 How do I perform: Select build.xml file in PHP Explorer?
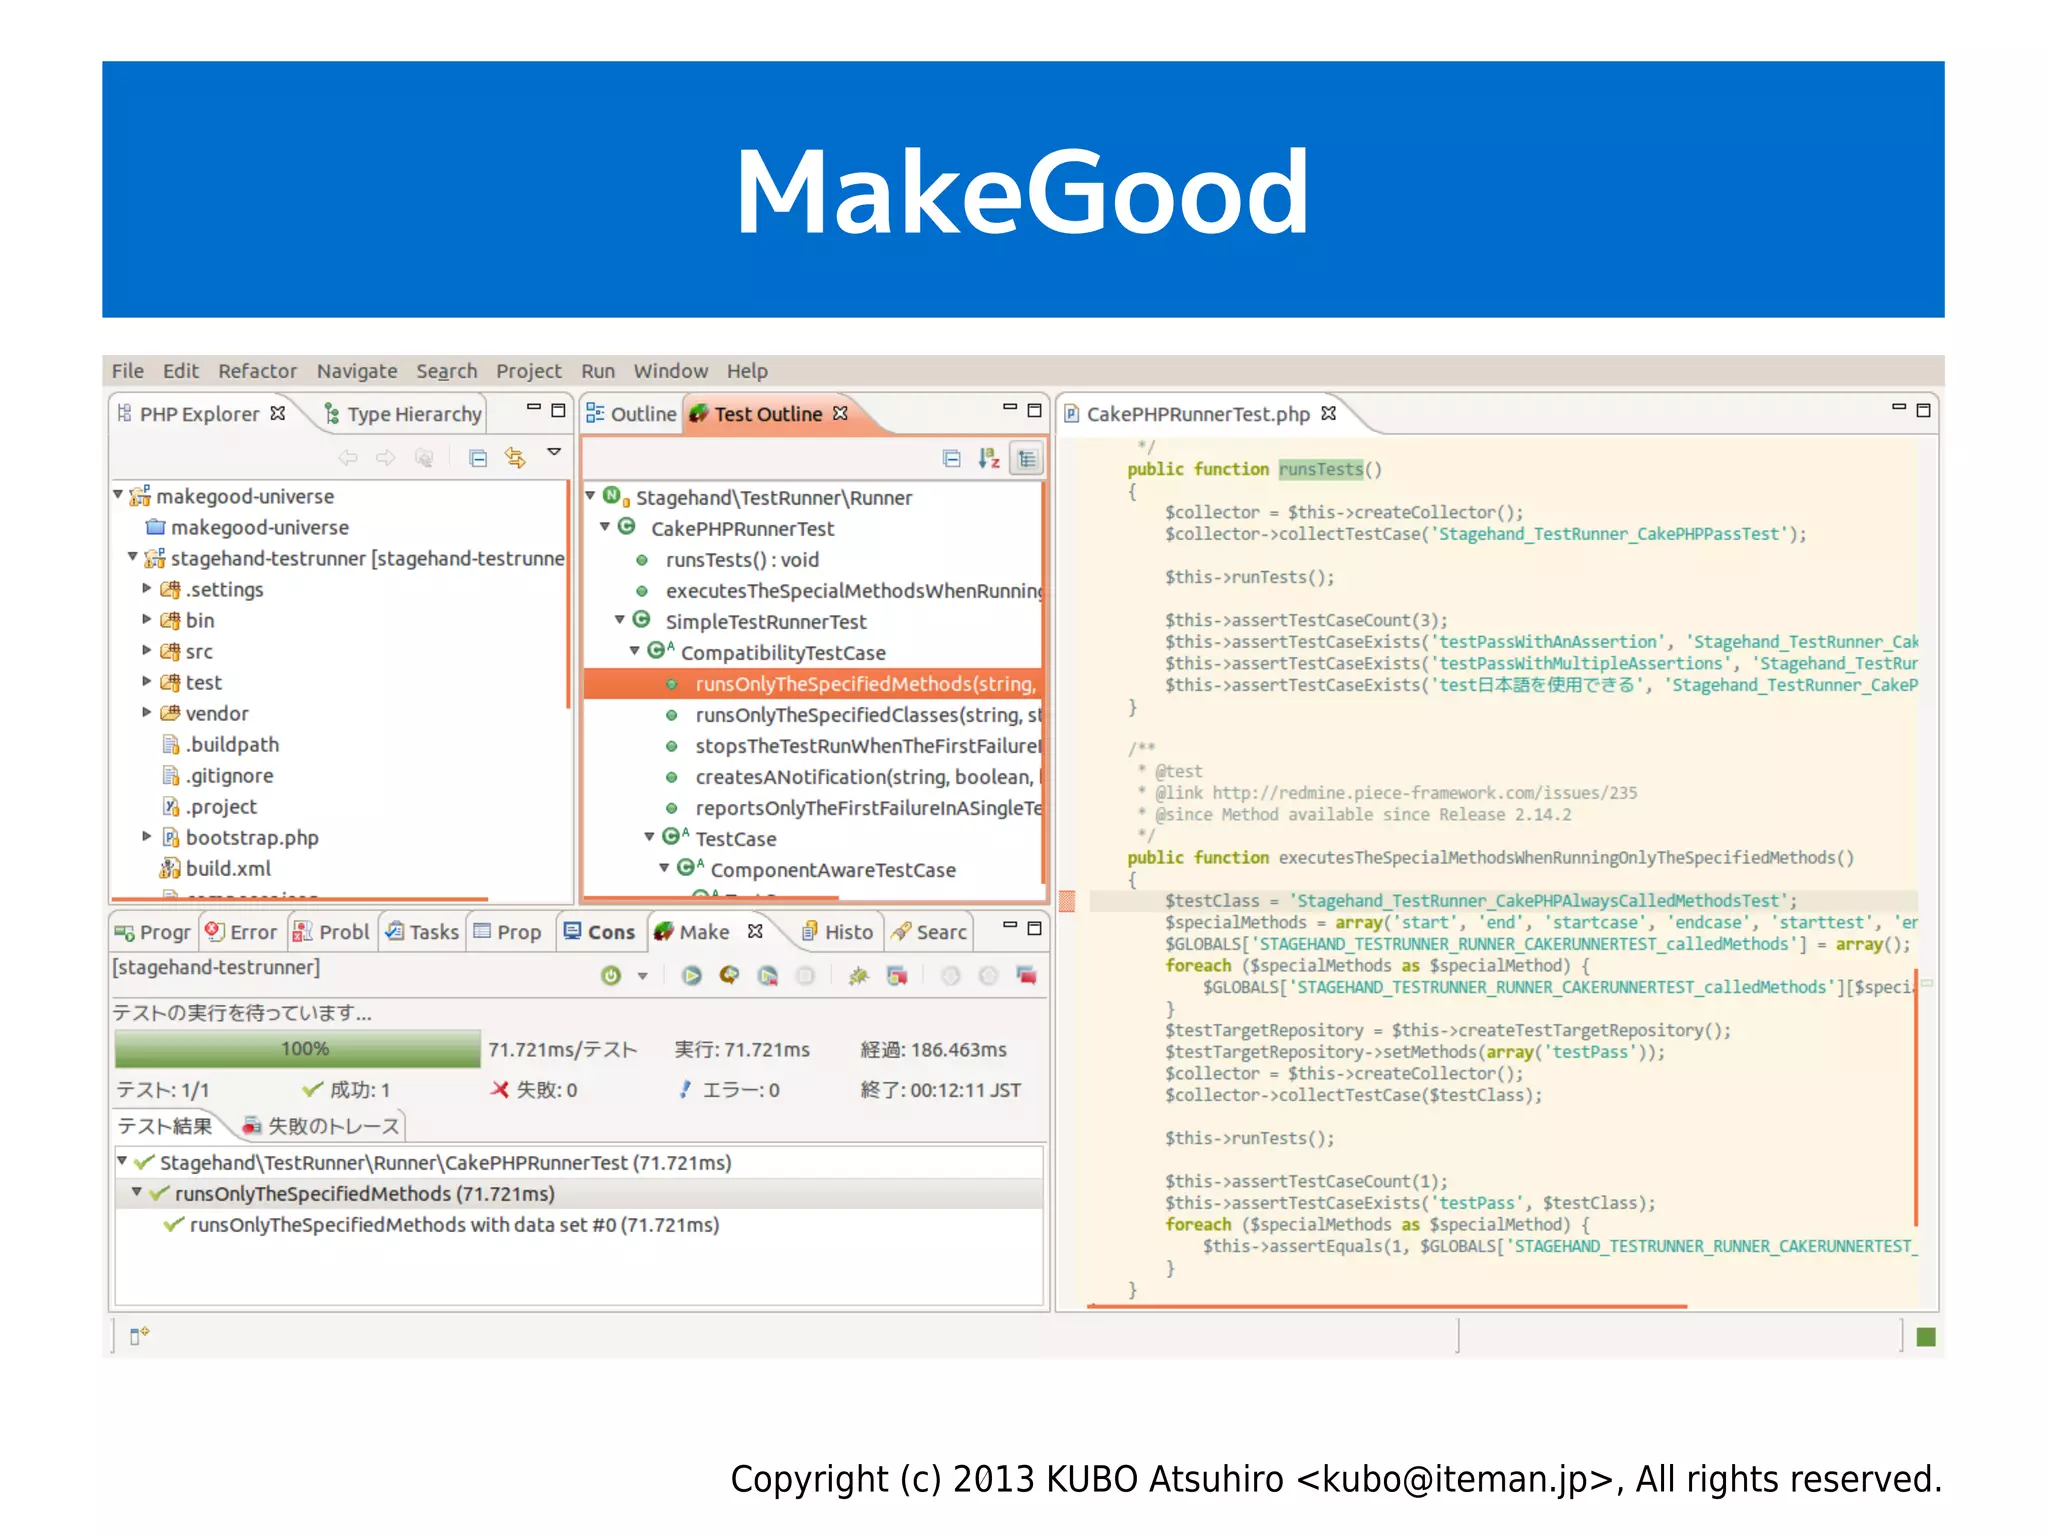click(228, 868)
